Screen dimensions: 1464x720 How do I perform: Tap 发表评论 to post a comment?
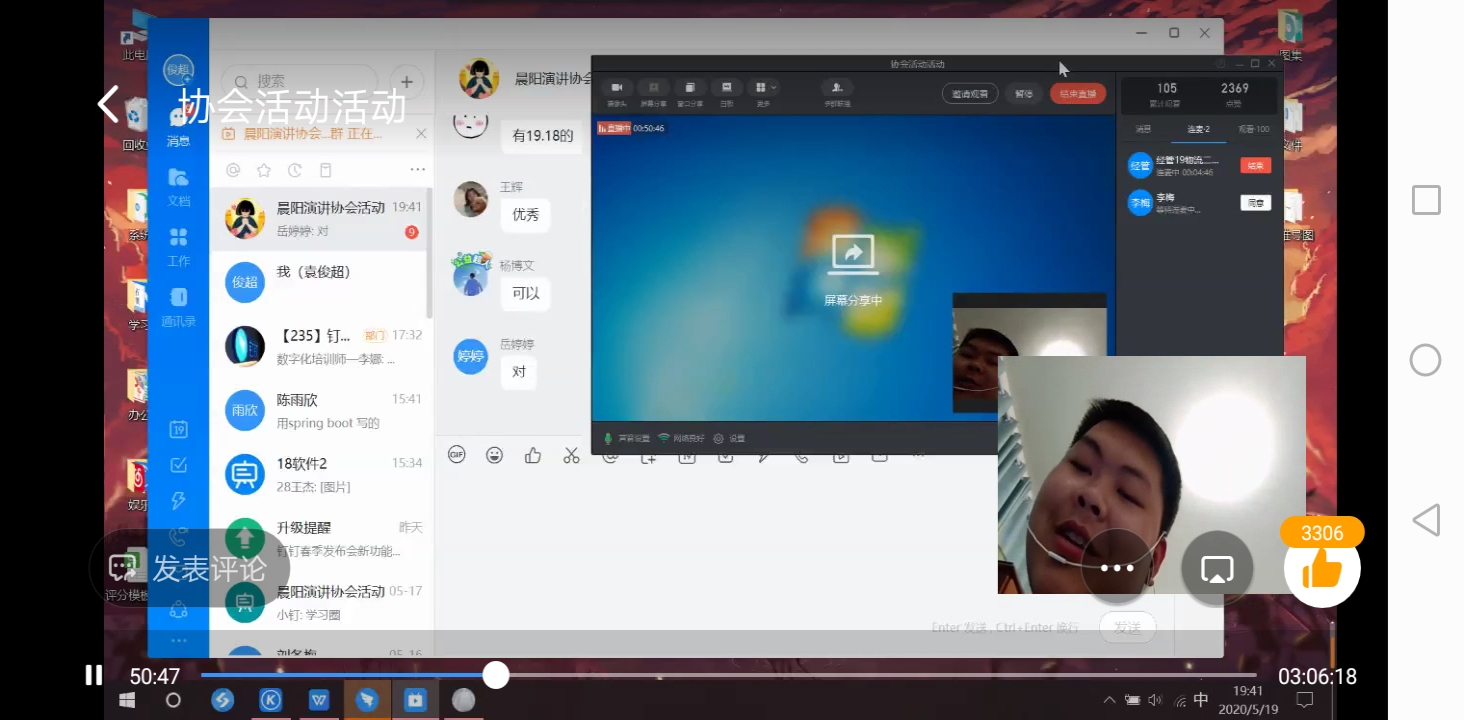coord(189,568)
